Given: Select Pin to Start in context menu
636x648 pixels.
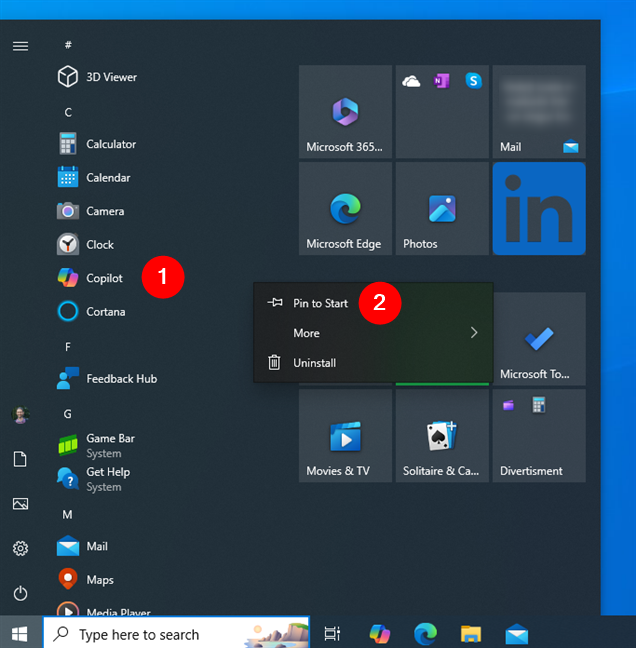Looking at the screenshot, I should (x=320, y=303).
